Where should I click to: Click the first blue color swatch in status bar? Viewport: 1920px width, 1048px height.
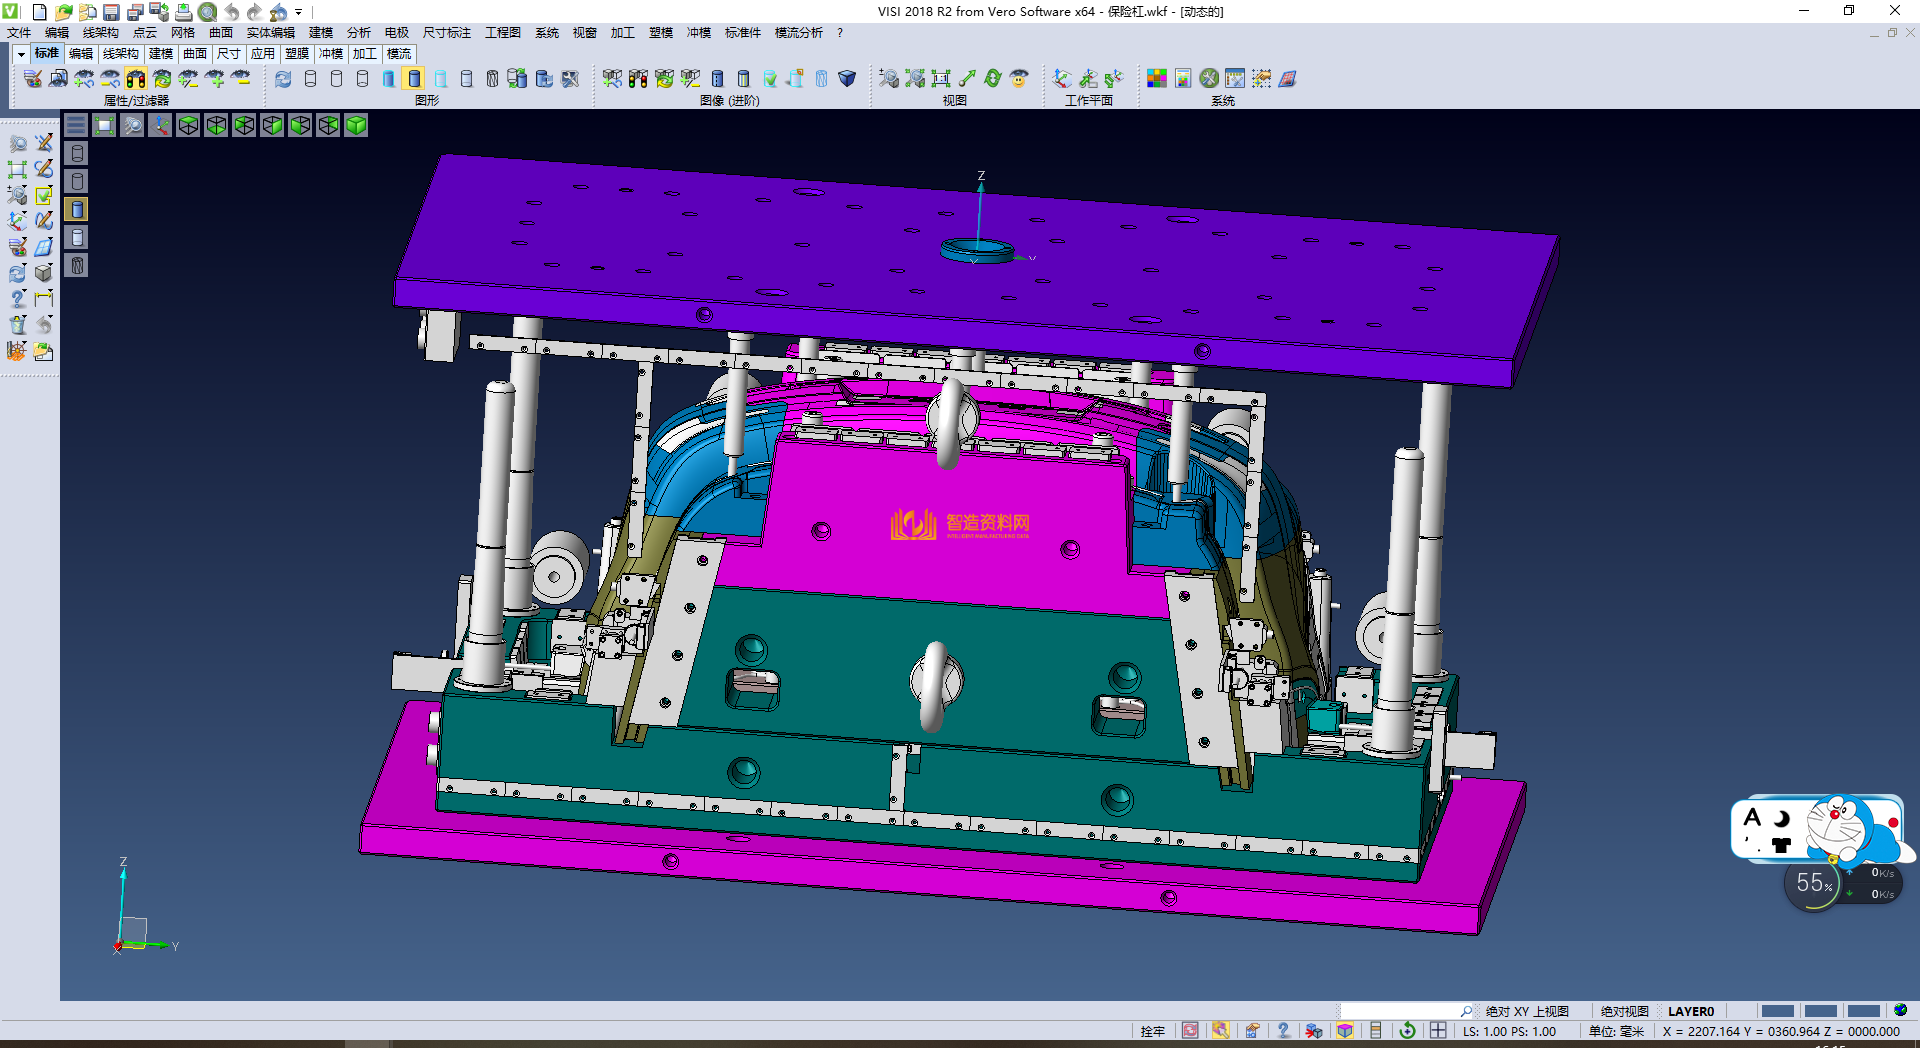(x=1776, y=1011)
